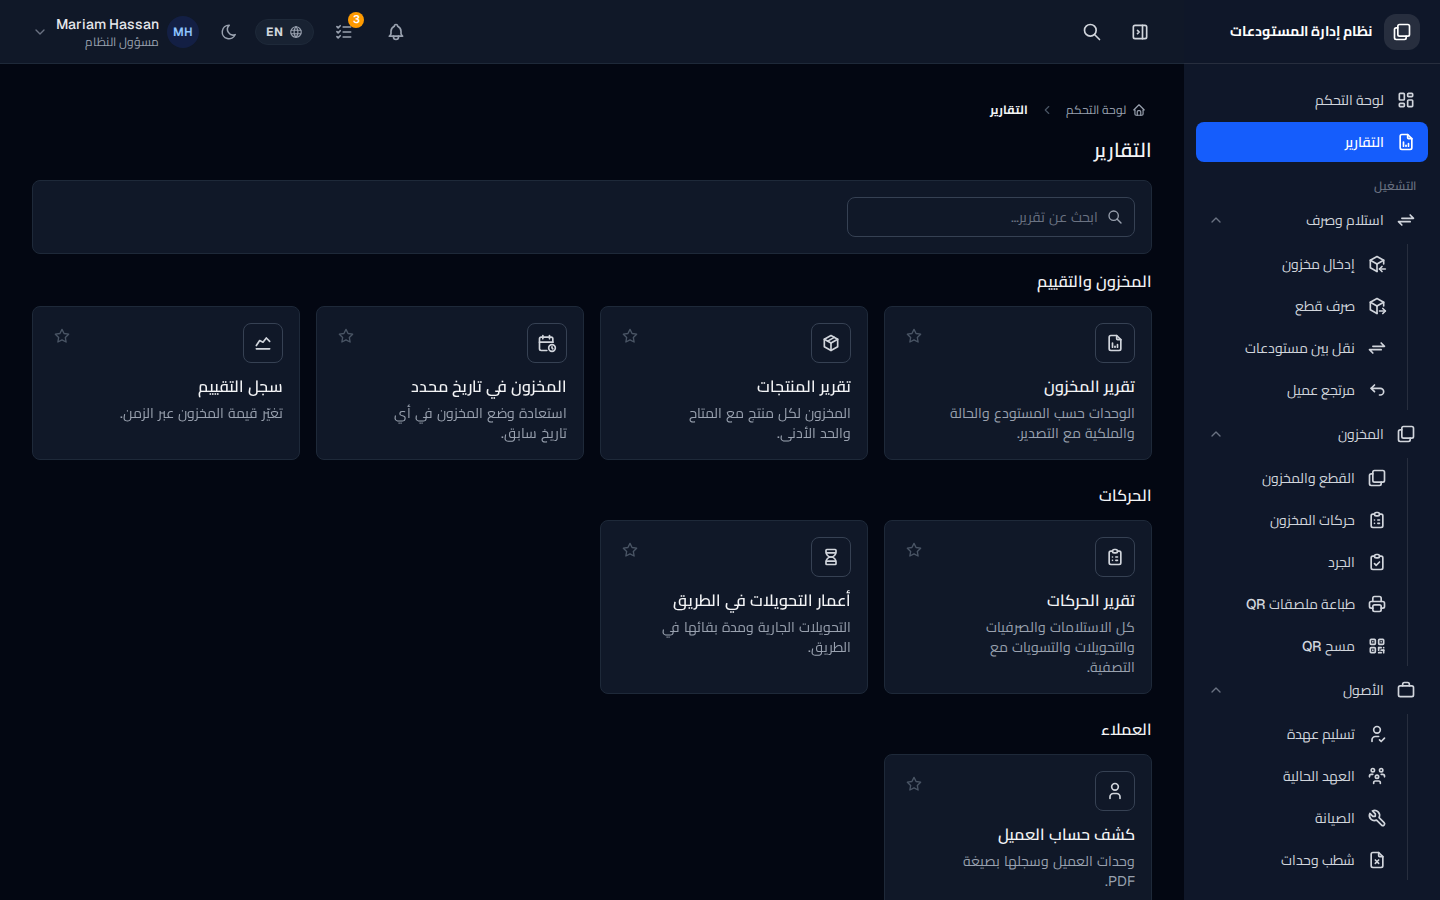Screen dimensions: 1440x900
Task: Go to لوحة التحكم in the sidebar
Action: coord(1312,100)
